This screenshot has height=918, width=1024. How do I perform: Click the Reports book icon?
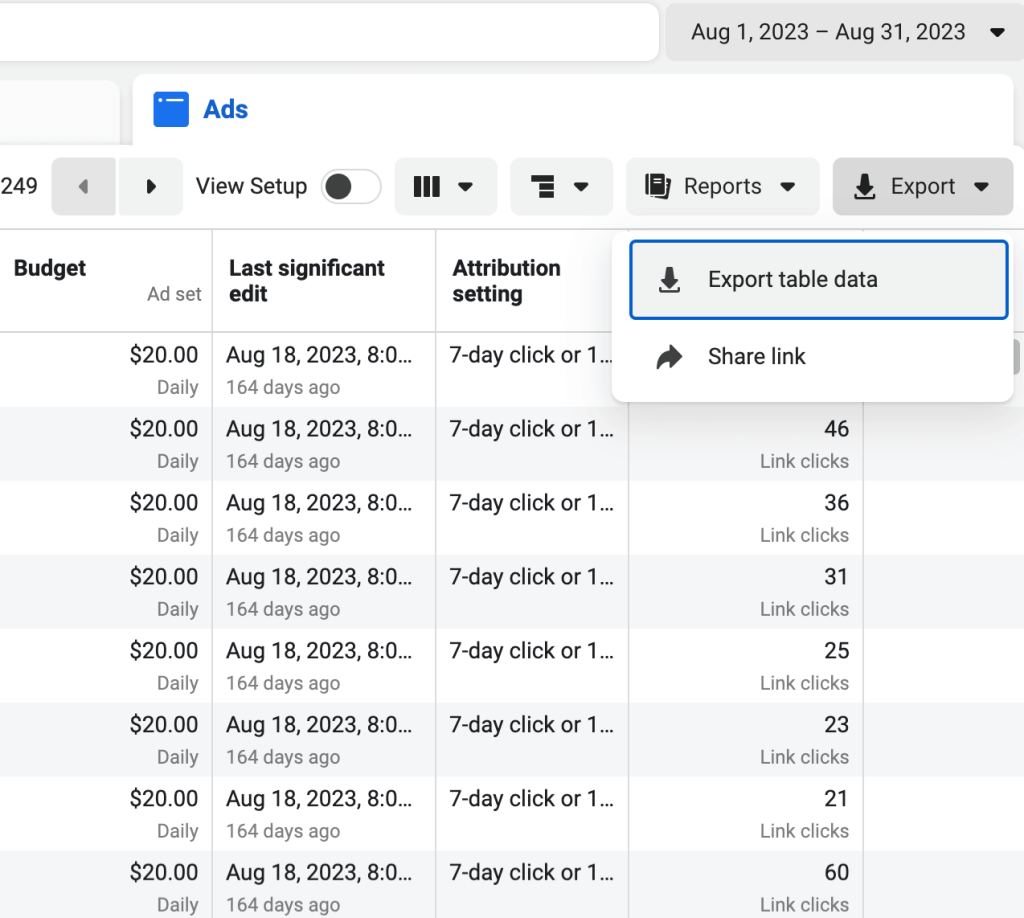657,187
